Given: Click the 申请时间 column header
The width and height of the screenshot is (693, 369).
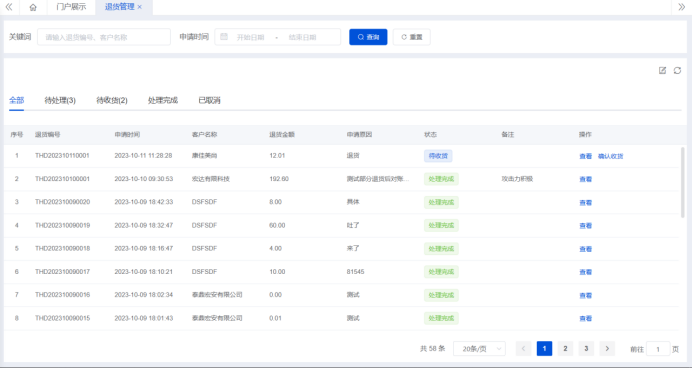Looking at the screenshot, I should pyautogui.click(x=127, y=134).
